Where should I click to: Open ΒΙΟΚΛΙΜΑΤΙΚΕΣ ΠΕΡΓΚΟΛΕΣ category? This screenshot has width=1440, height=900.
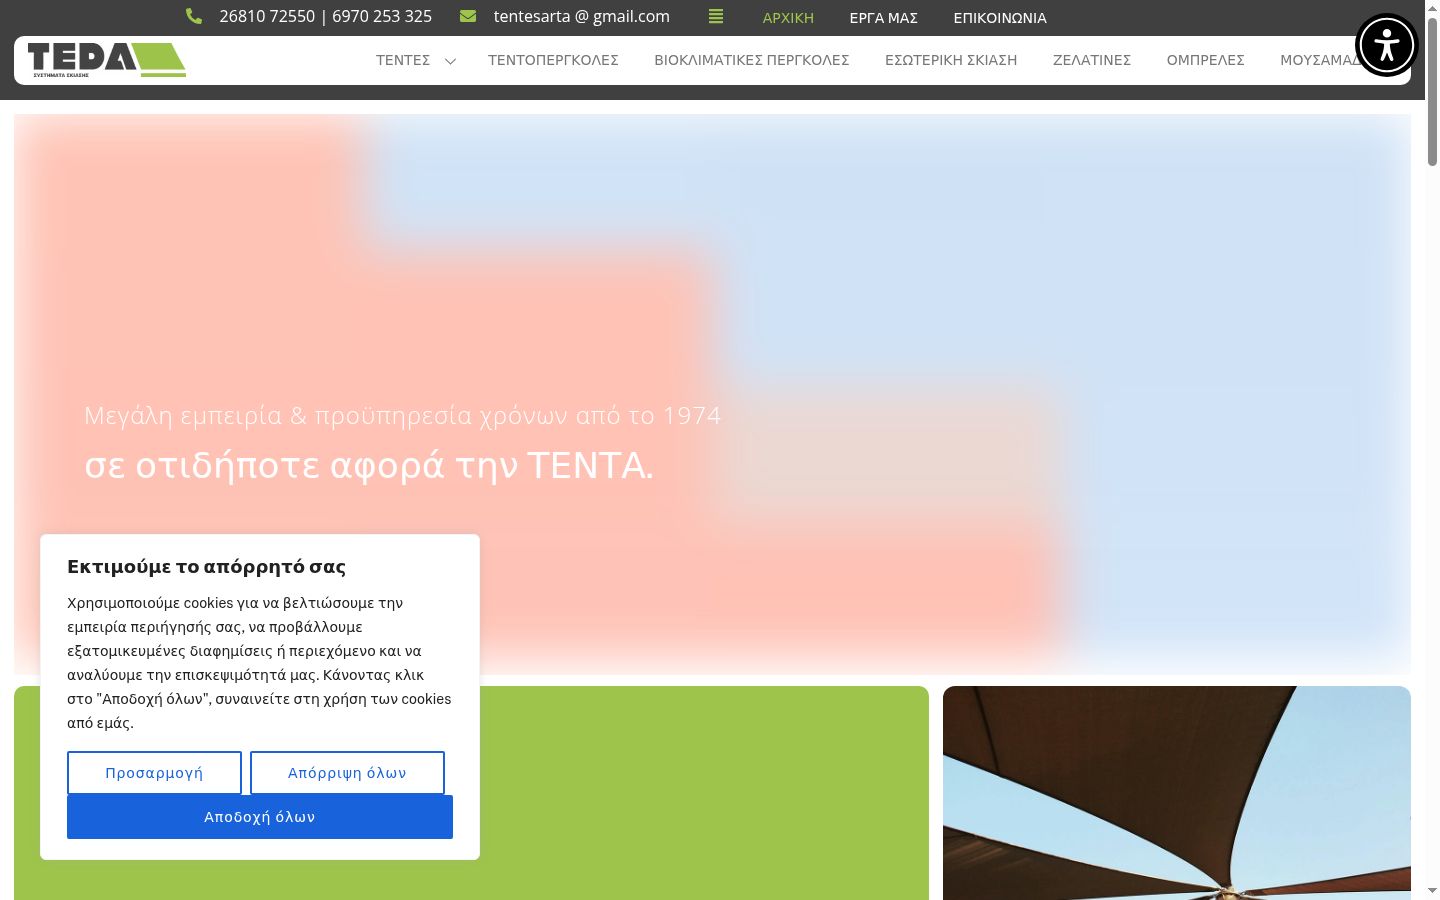click(x=752, y=60)
